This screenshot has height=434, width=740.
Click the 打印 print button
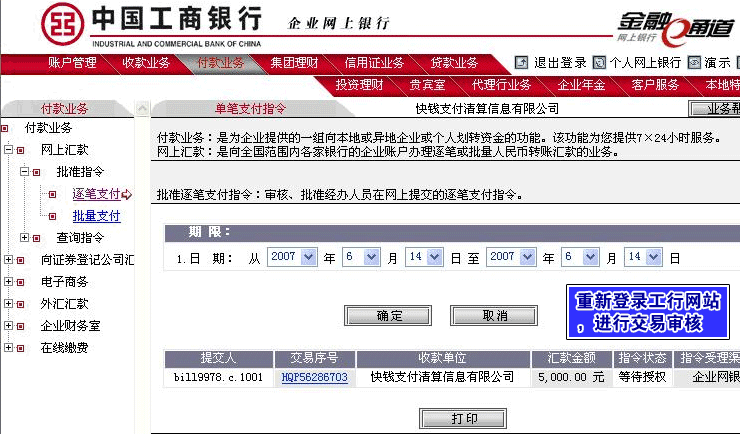click(x=463, y=418)
